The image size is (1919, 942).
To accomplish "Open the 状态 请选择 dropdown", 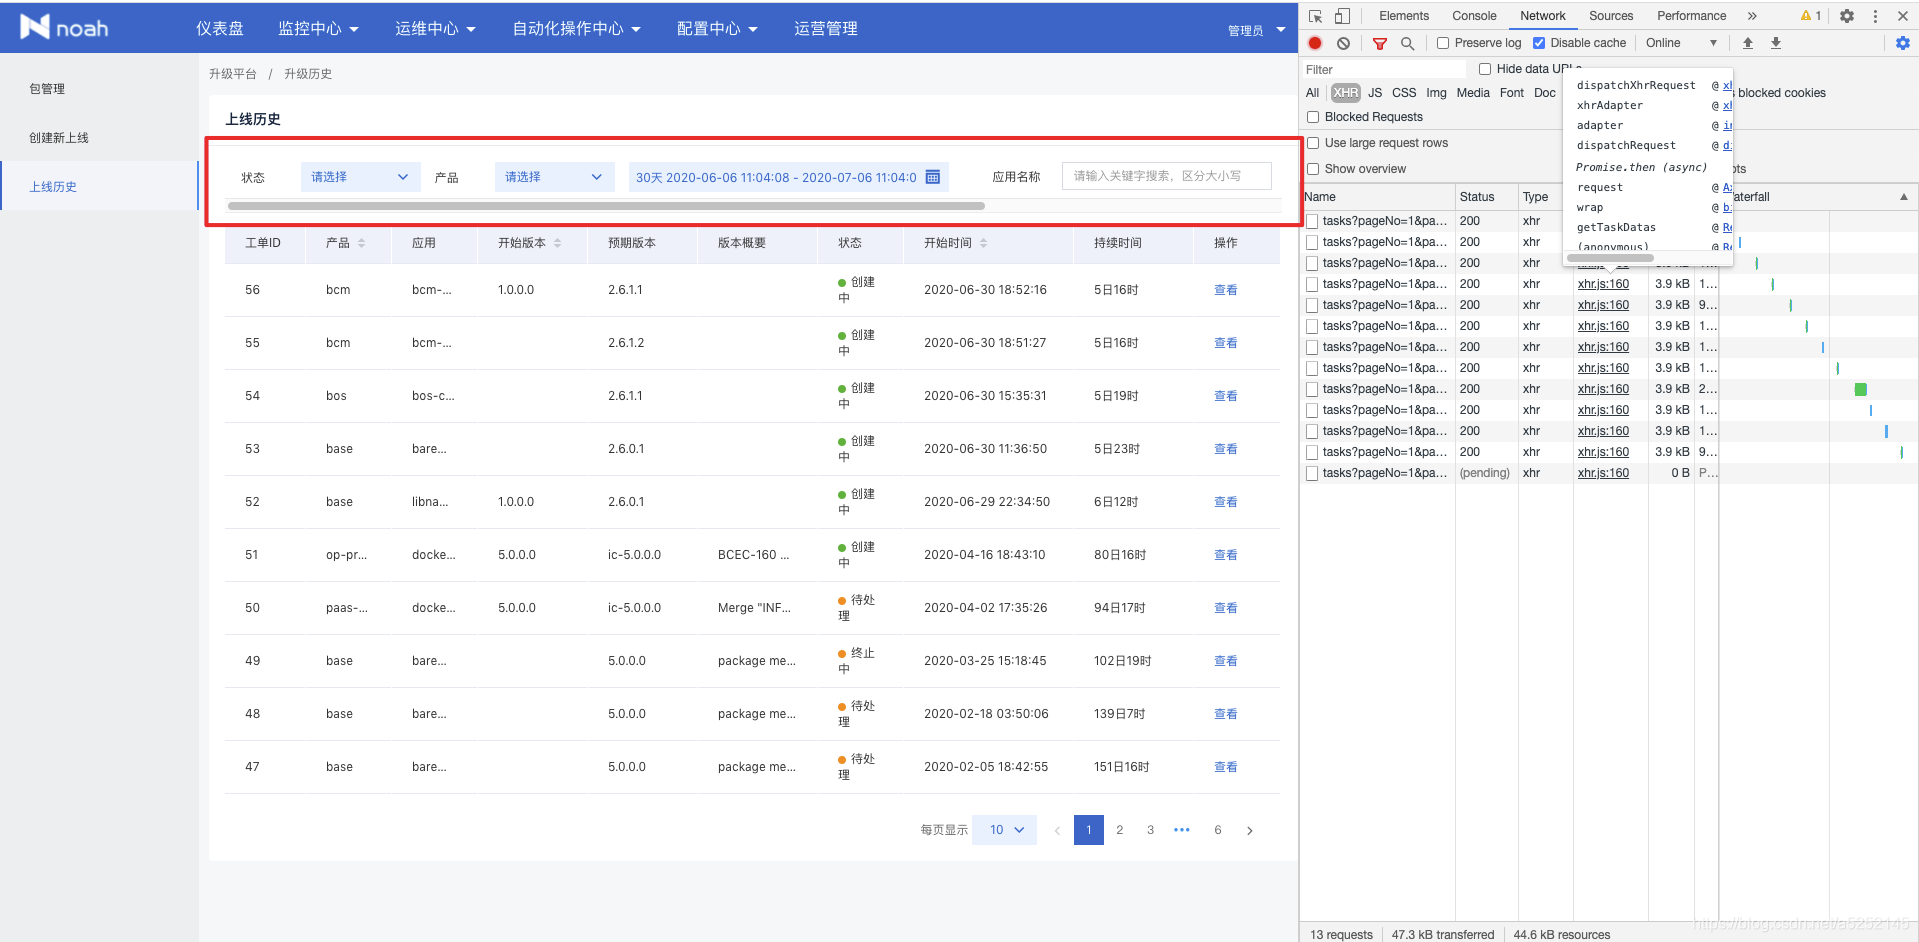I will pyautogui.click(x=360, y=177).
